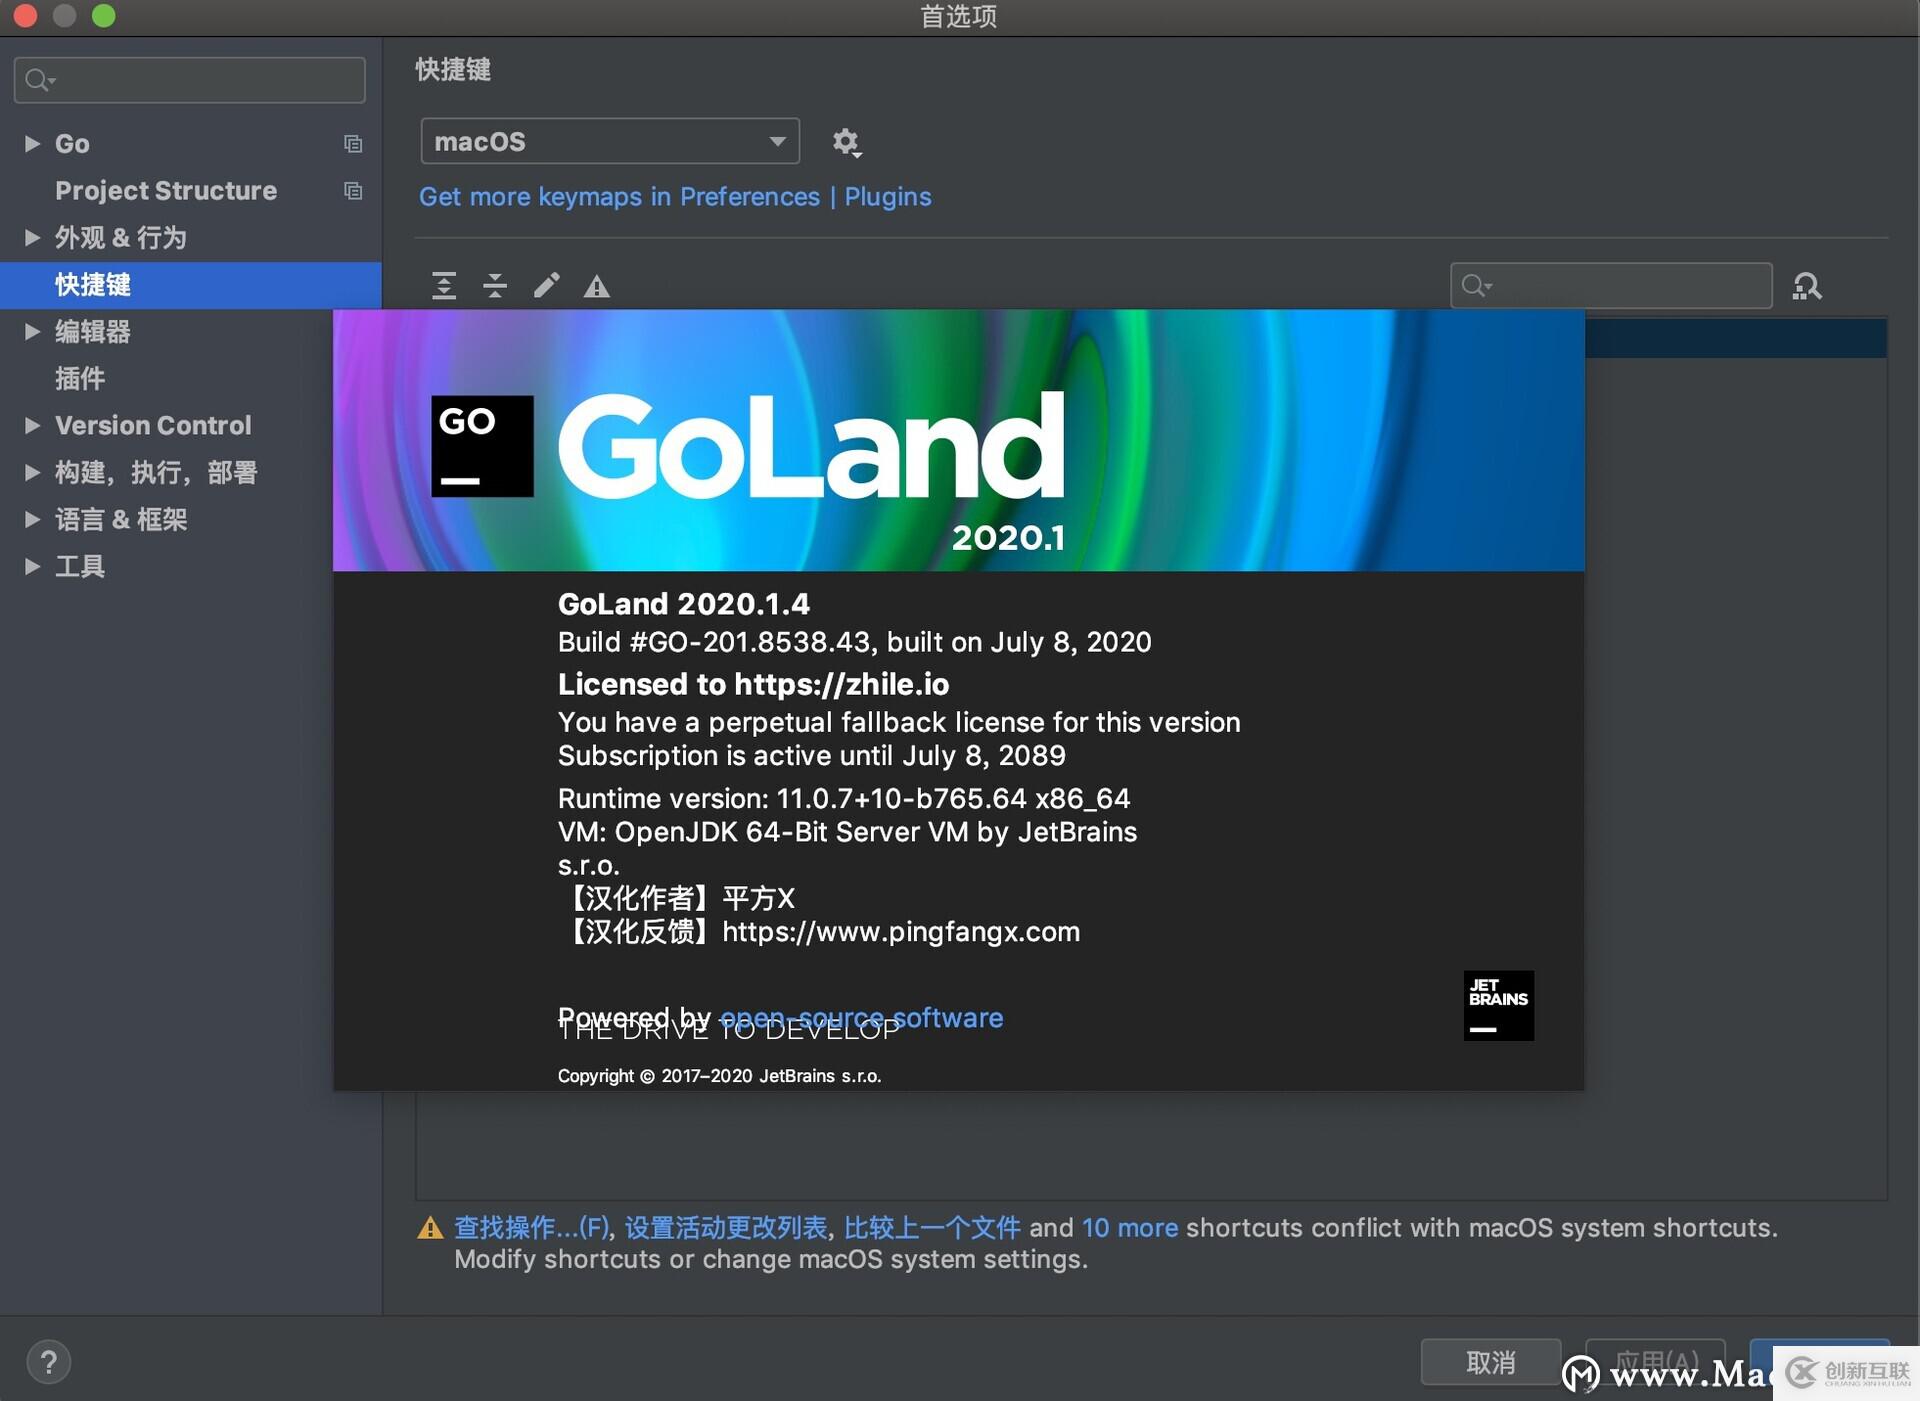Open the macOS keymap dropdown
The image size is (1920, 1401).
tap(609, 142)
